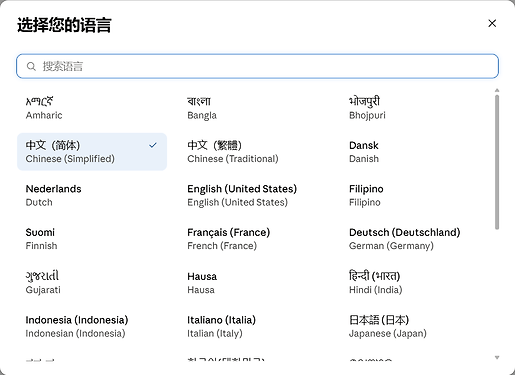Select Suomi (Finnish)
This screenshot has width=515, height=375.
tap(92, 239)
